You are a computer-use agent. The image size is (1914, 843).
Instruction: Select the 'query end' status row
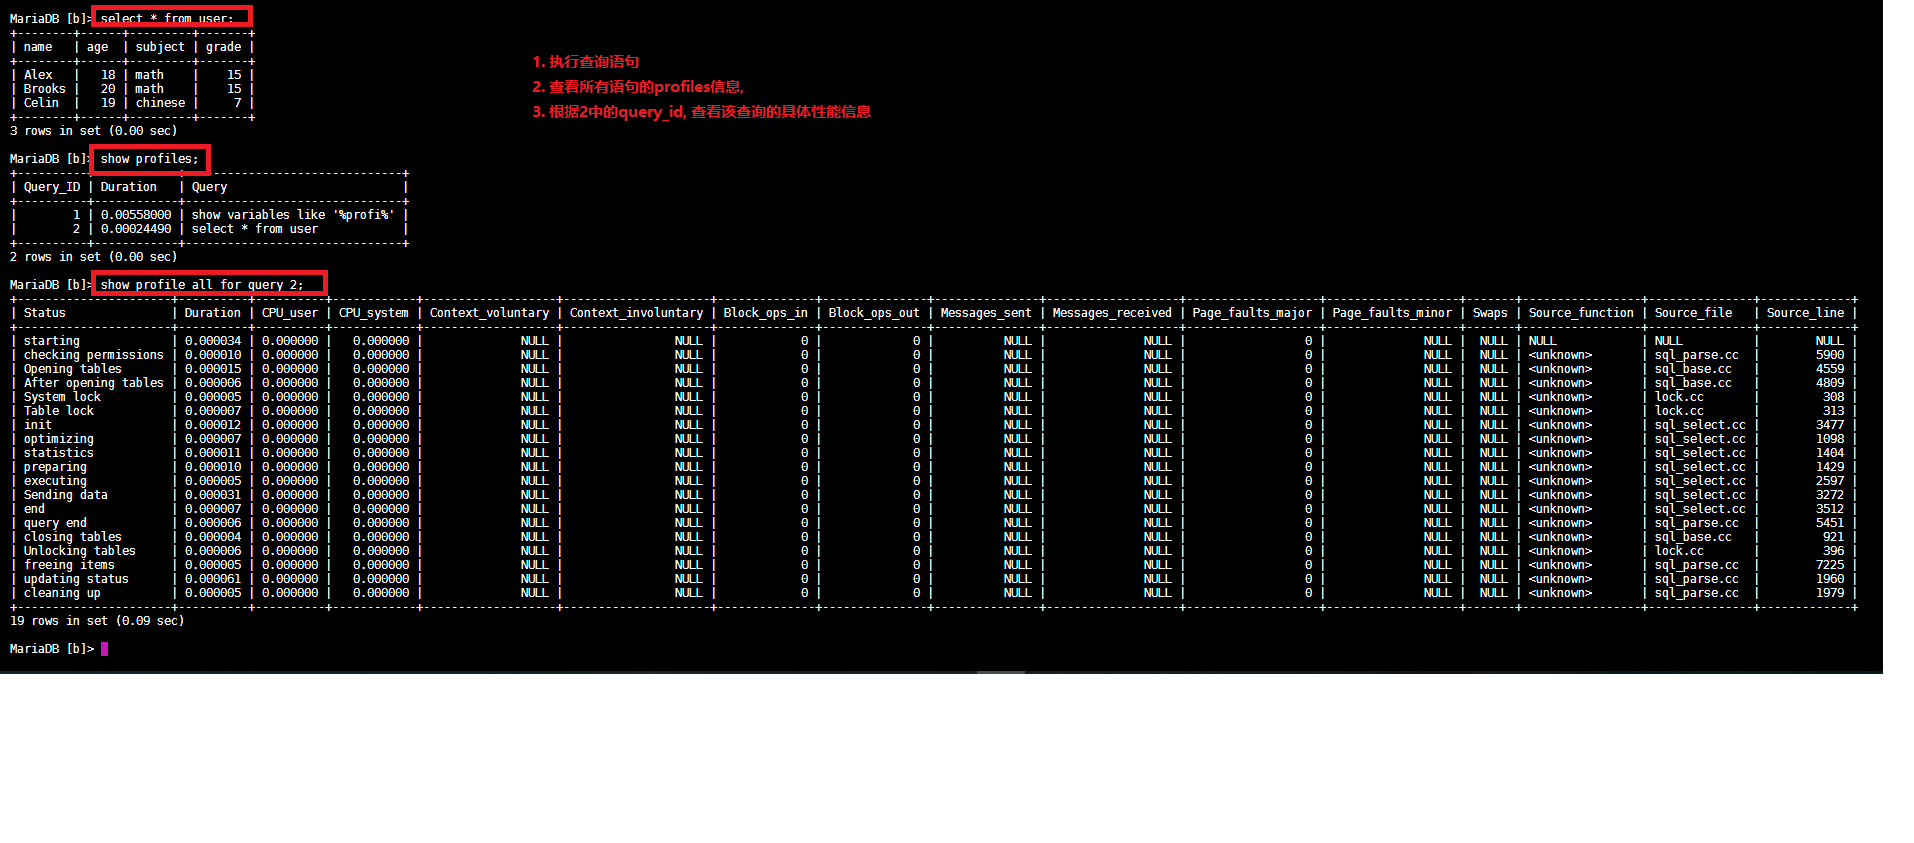coord(932,523)
